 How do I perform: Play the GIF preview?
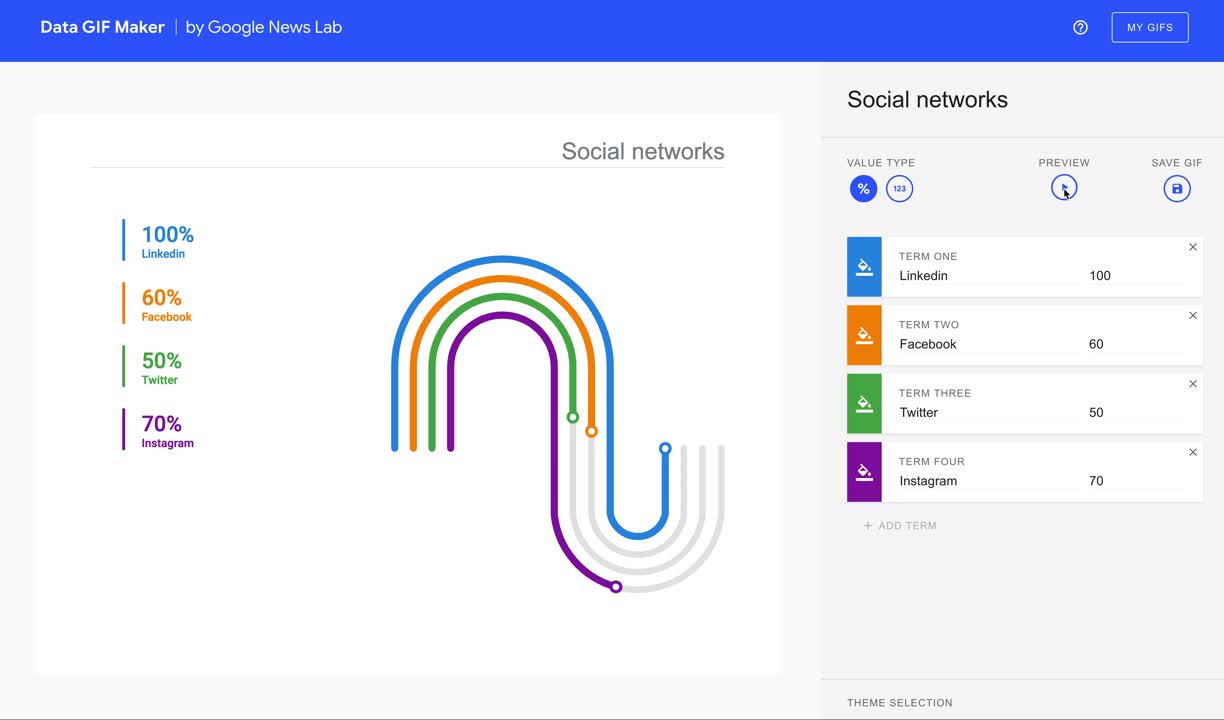coord(1064,188)
